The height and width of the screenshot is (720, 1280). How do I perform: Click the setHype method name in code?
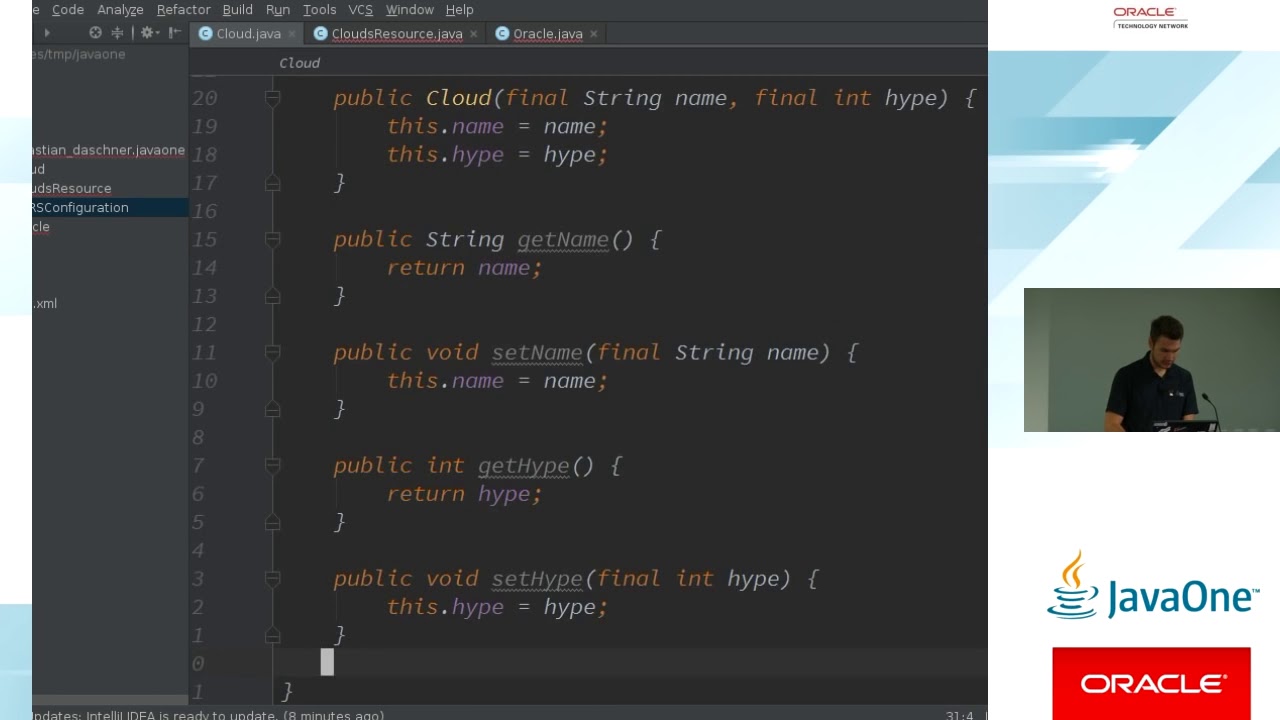537,579
